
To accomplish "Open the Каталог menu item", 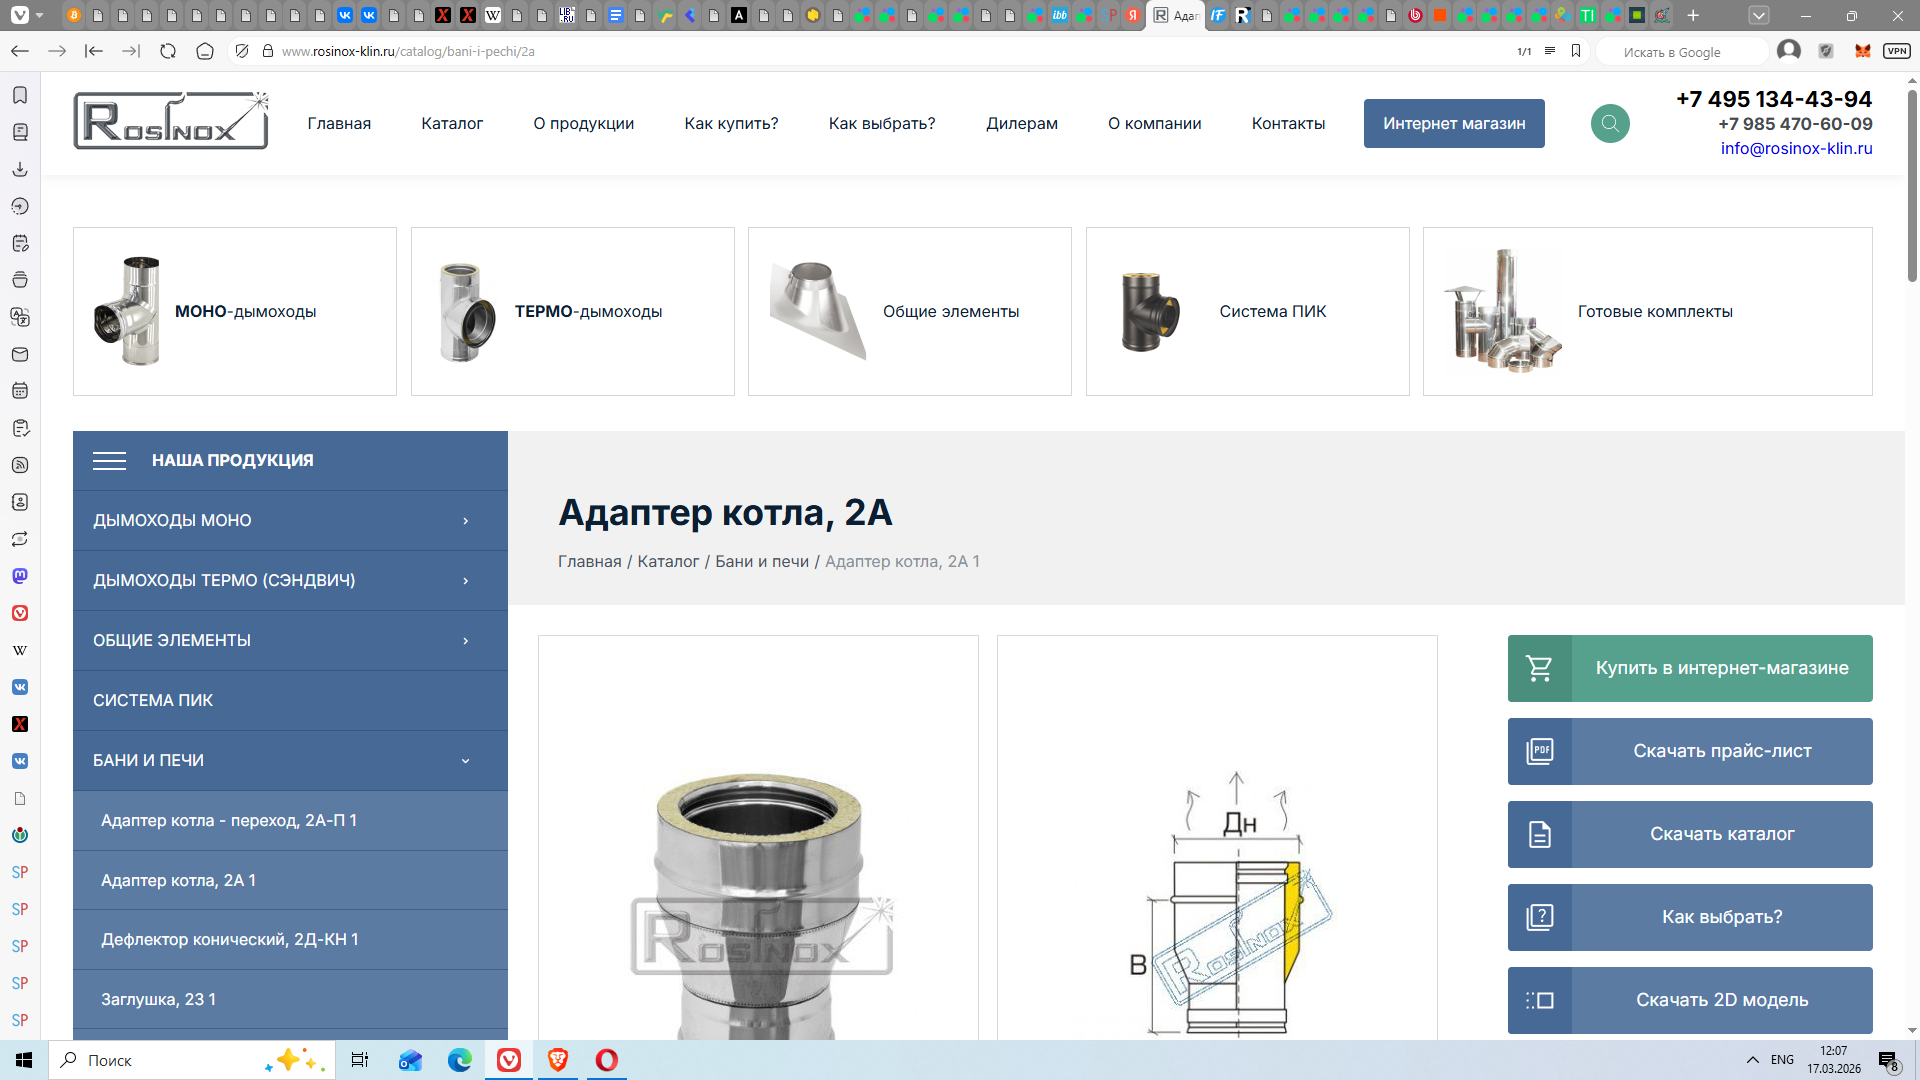I will [451, 123].
